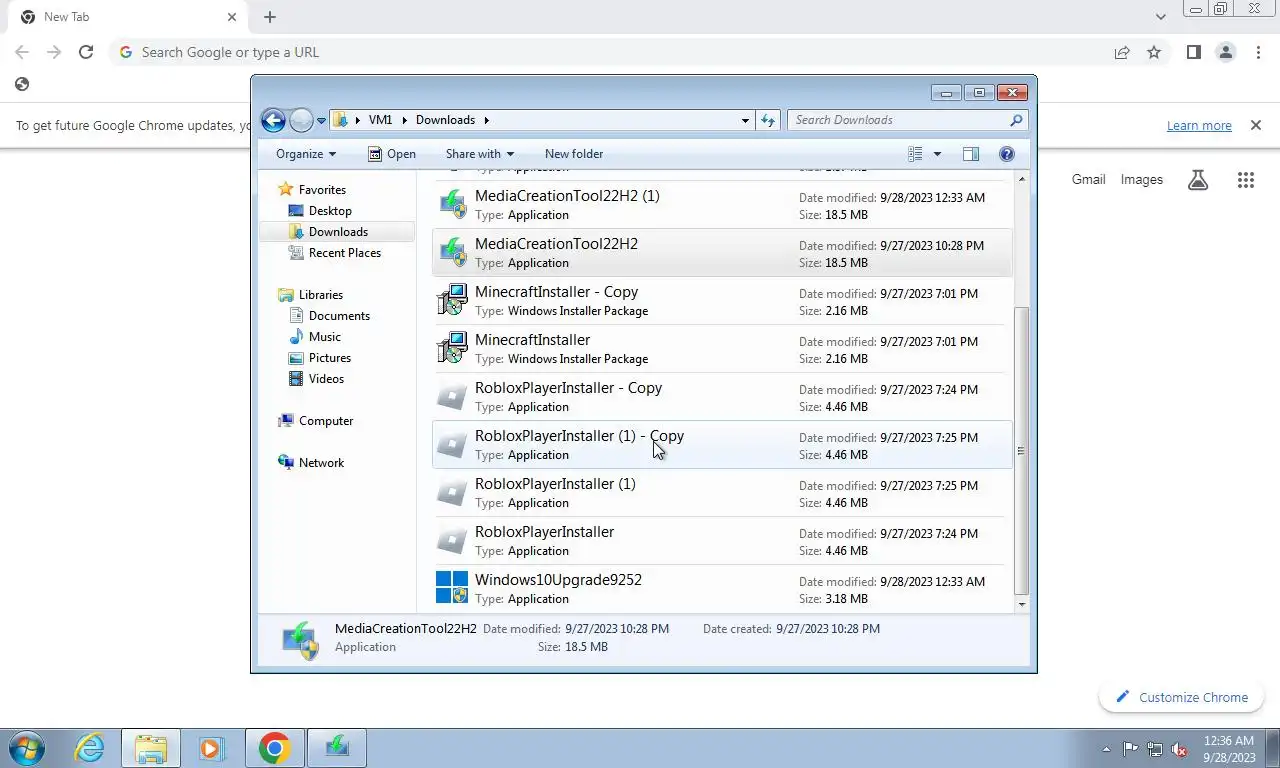
Task: Click Downloads in the address breadcrumb
Action: (445, 120)
